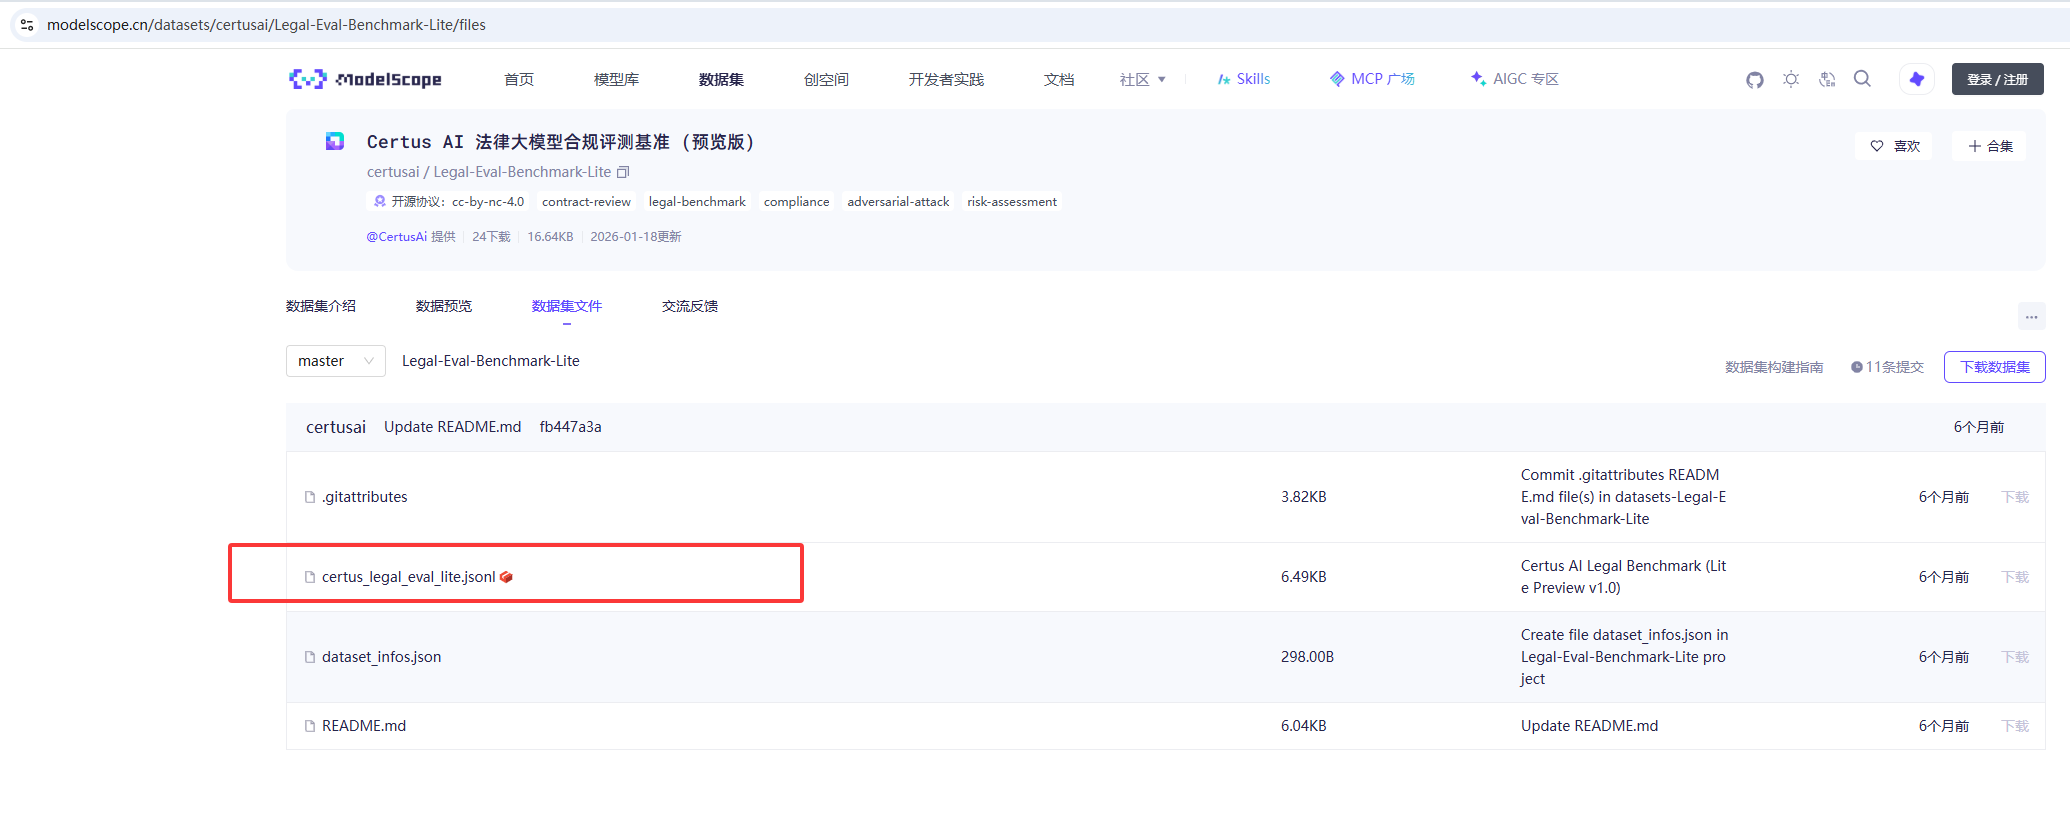Switch to 交流反馈 tab
This screenshot has height=839, width=2070.
tap(690, 306)
